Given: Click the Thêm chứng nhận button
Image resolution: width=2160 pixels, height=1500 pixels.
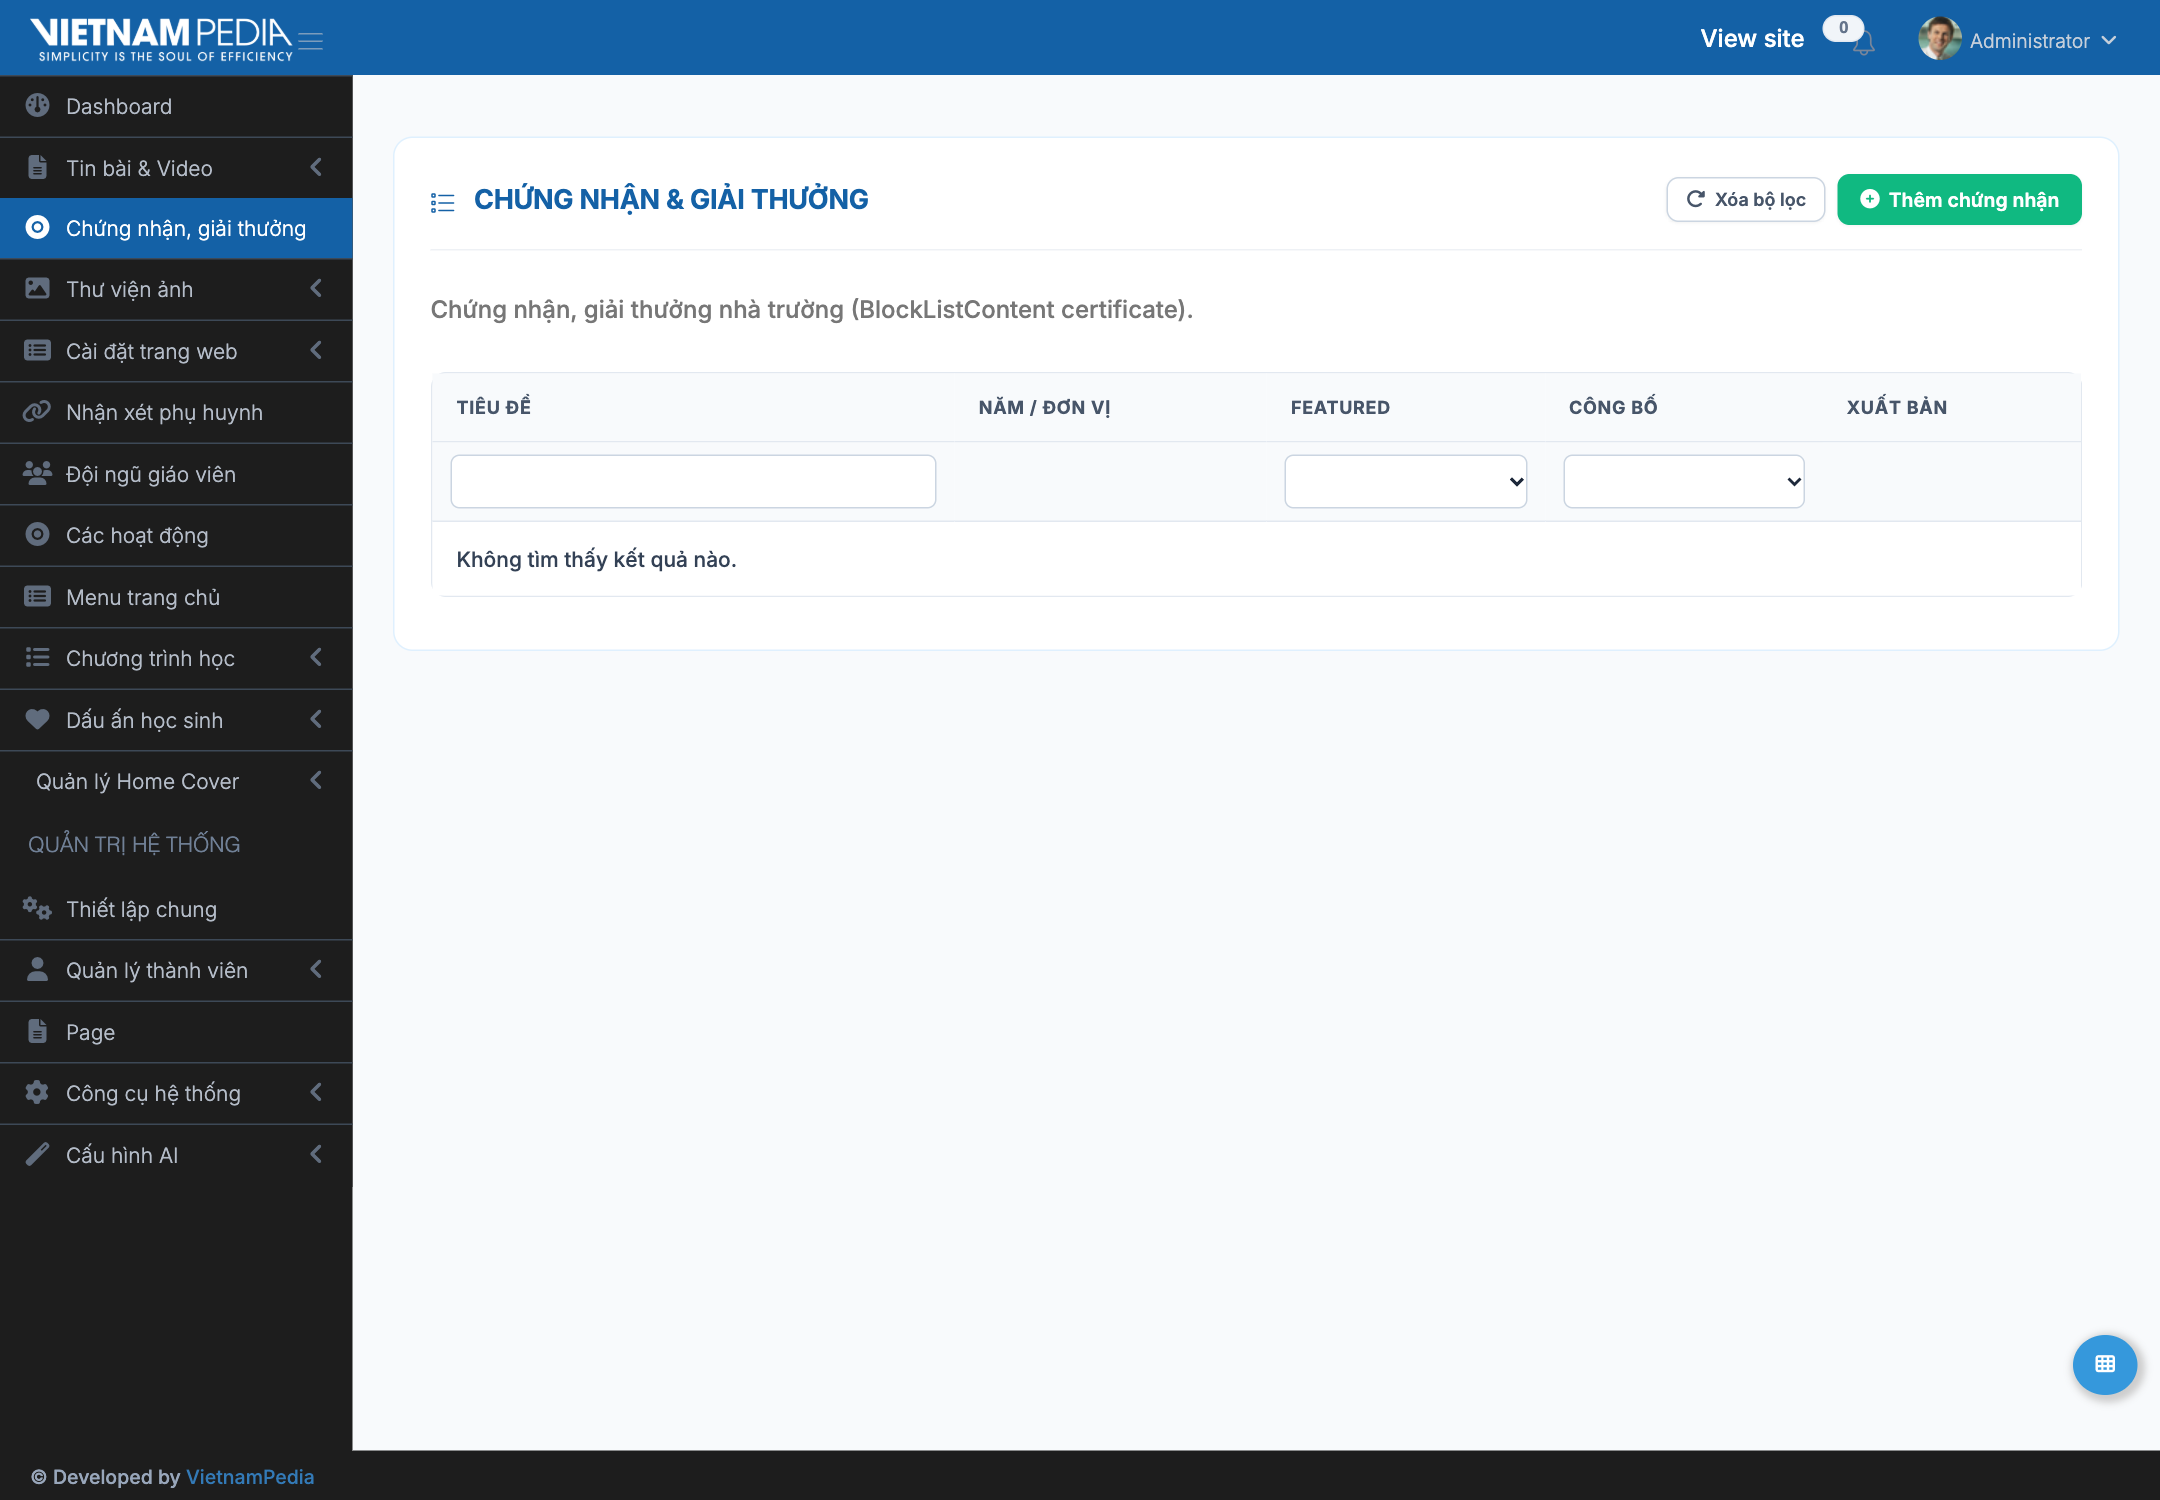Looking at the screenshot, I should click(1959, 199).
